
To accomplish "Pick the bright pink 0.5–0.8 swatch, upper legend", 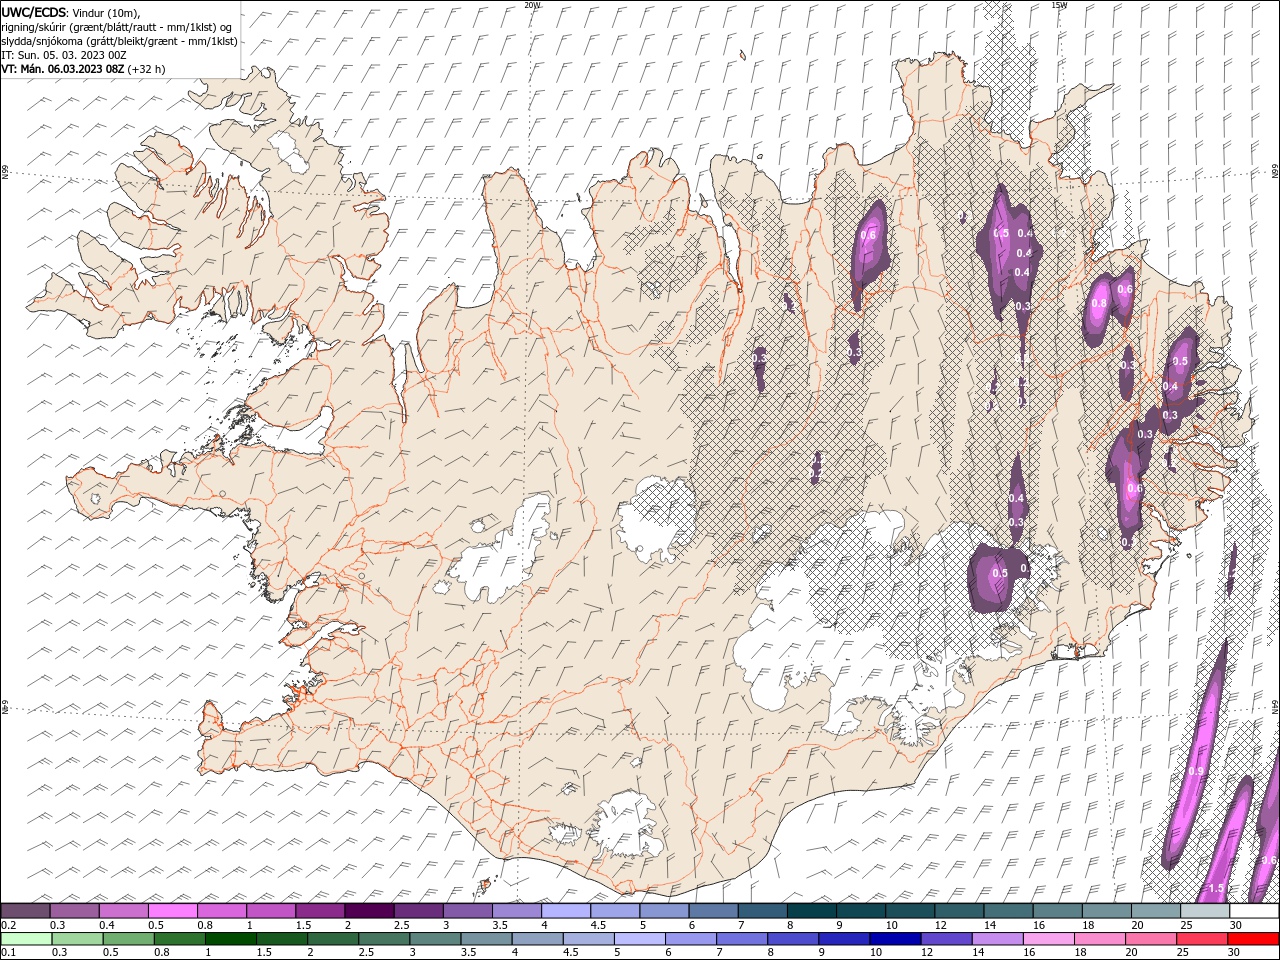I will (172, 911).
